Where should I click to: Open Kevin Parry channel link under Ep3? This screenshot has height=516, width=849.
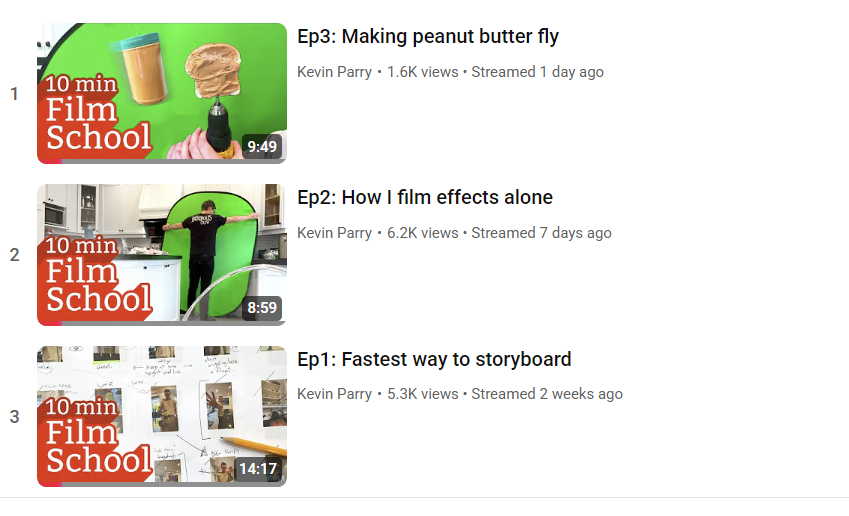[x=335, y=72]
